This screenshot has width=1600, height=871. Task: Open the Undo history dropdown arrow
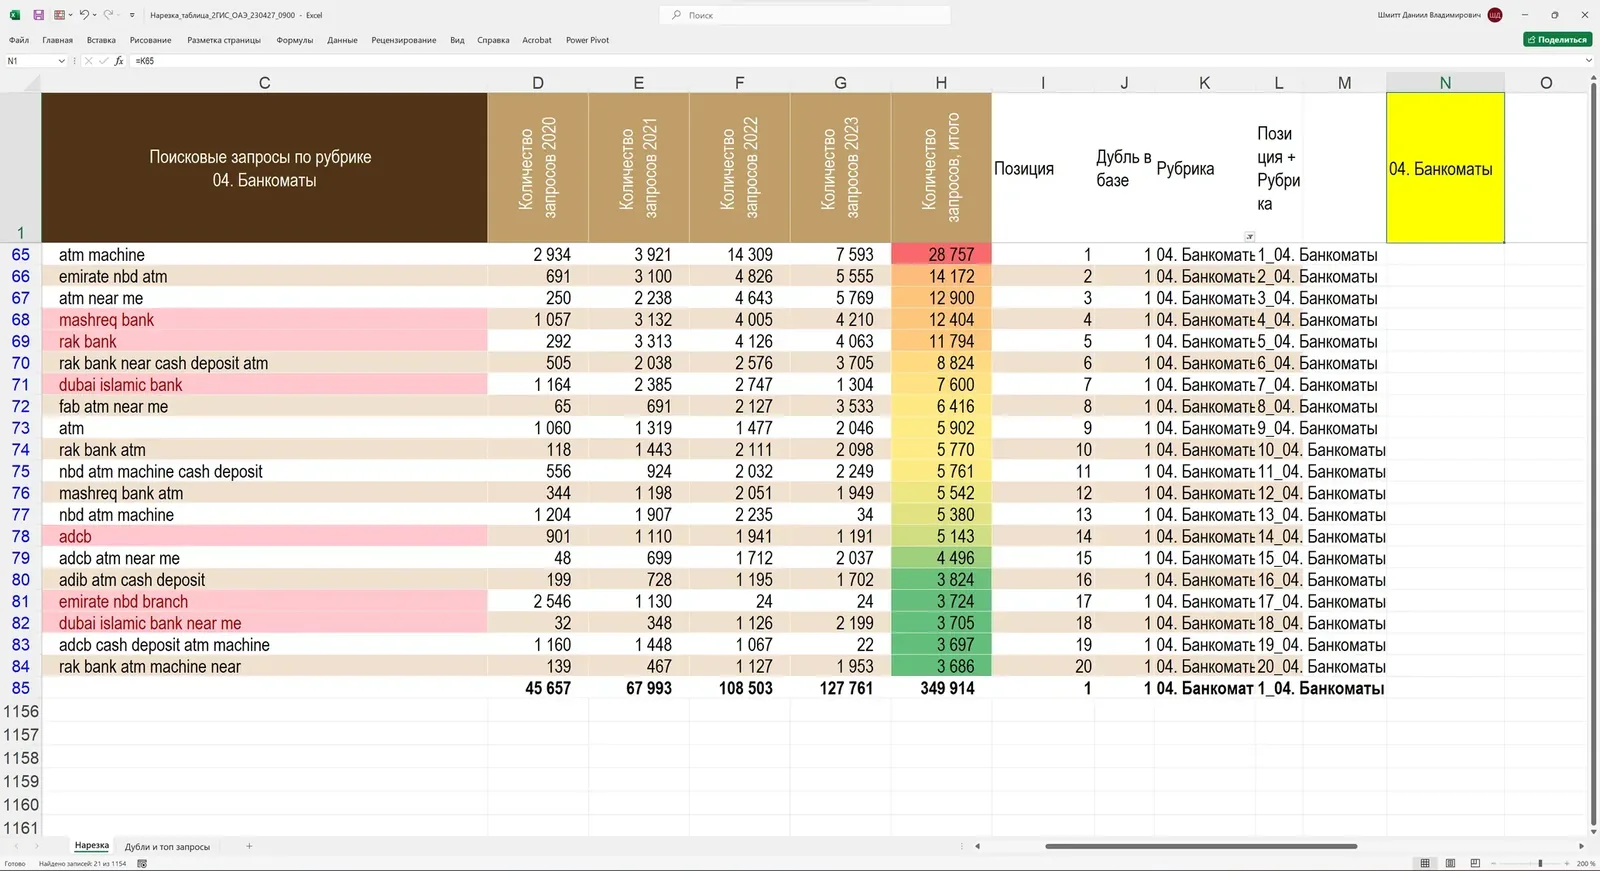95,15
